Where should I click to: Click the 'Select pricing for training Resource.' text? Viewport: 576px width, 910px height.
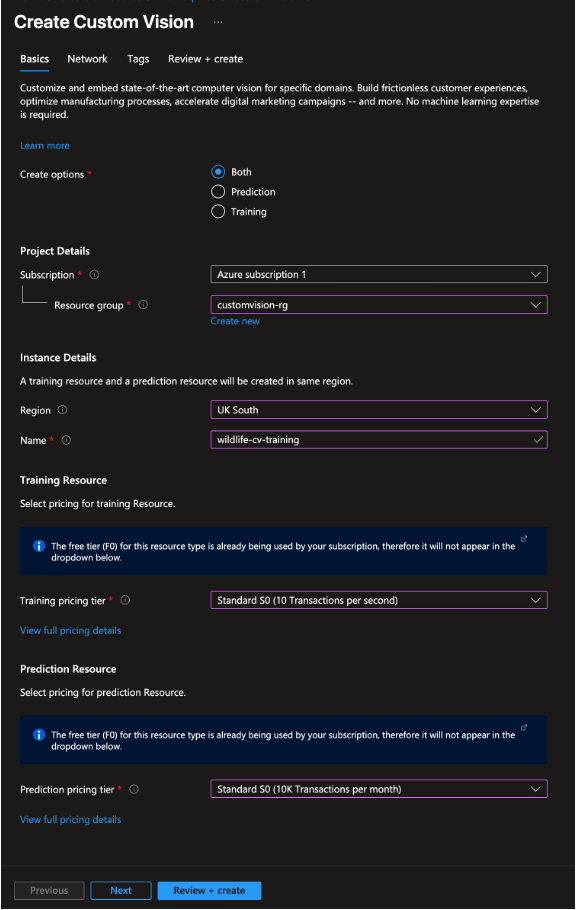[98, 504]
